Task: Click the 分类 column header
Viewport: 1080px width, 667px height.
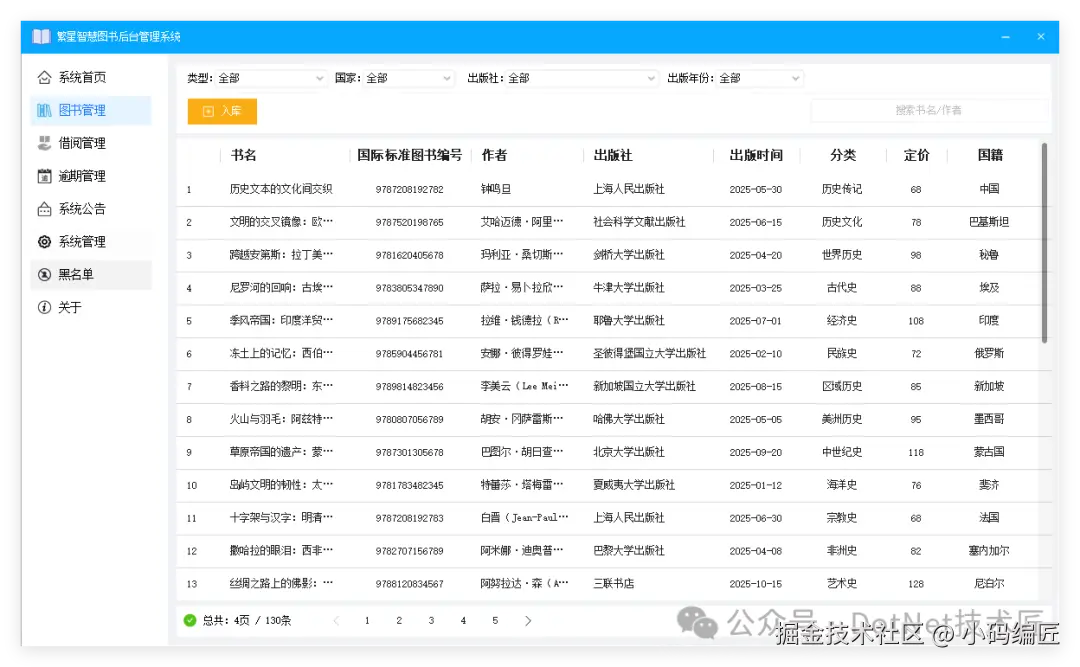Action: [x=842, y=156]
